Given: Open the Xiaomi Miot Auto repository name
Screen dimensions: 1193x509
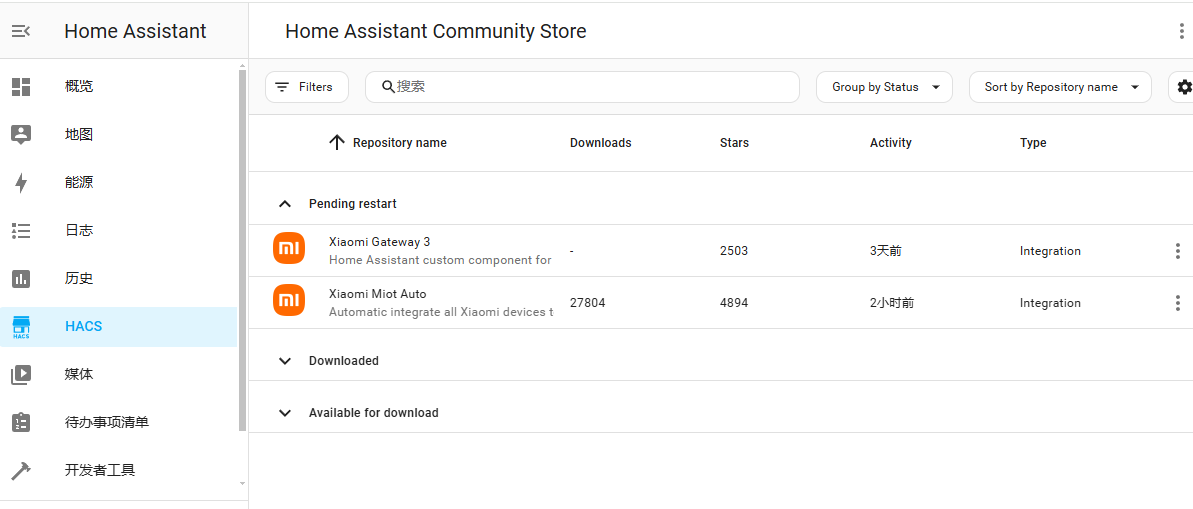Looking at the screenshot, I should 377,294.
